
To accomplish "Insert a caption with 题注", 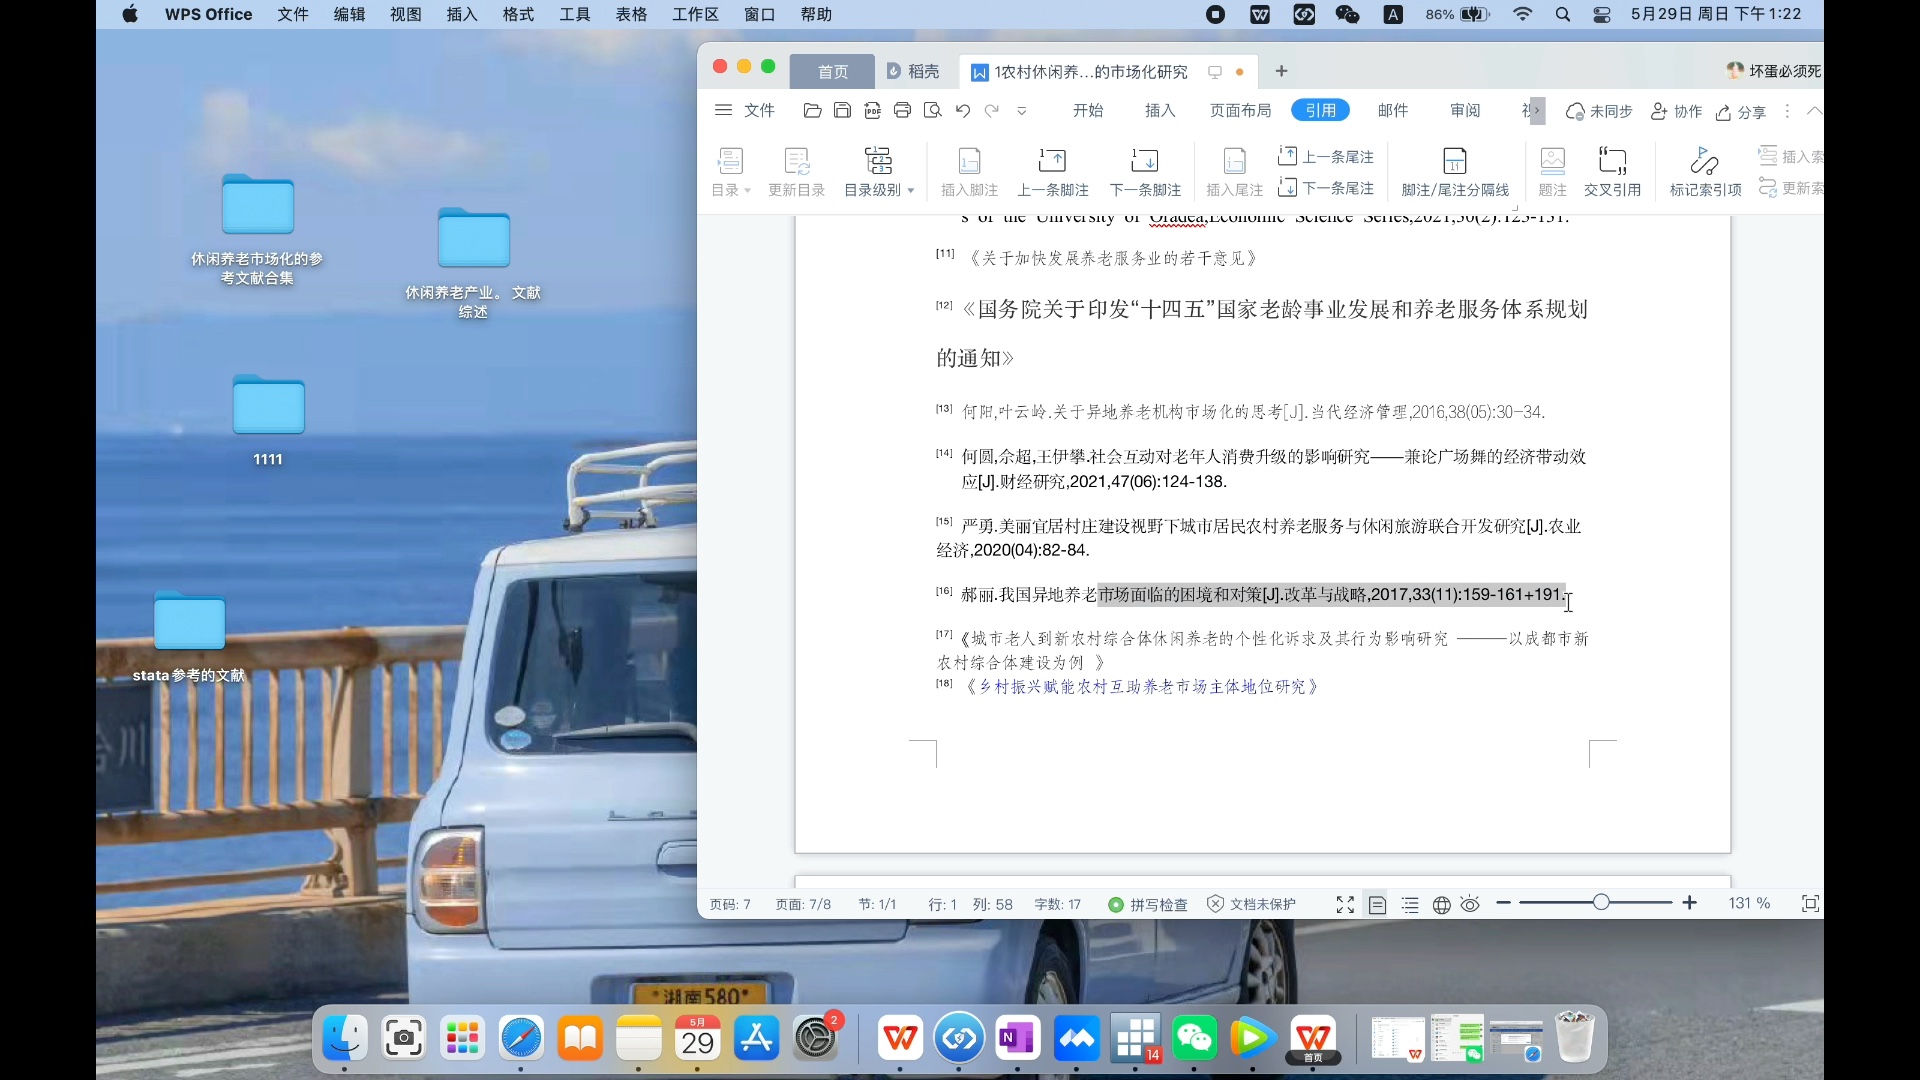I will (x=1551, y=172).
